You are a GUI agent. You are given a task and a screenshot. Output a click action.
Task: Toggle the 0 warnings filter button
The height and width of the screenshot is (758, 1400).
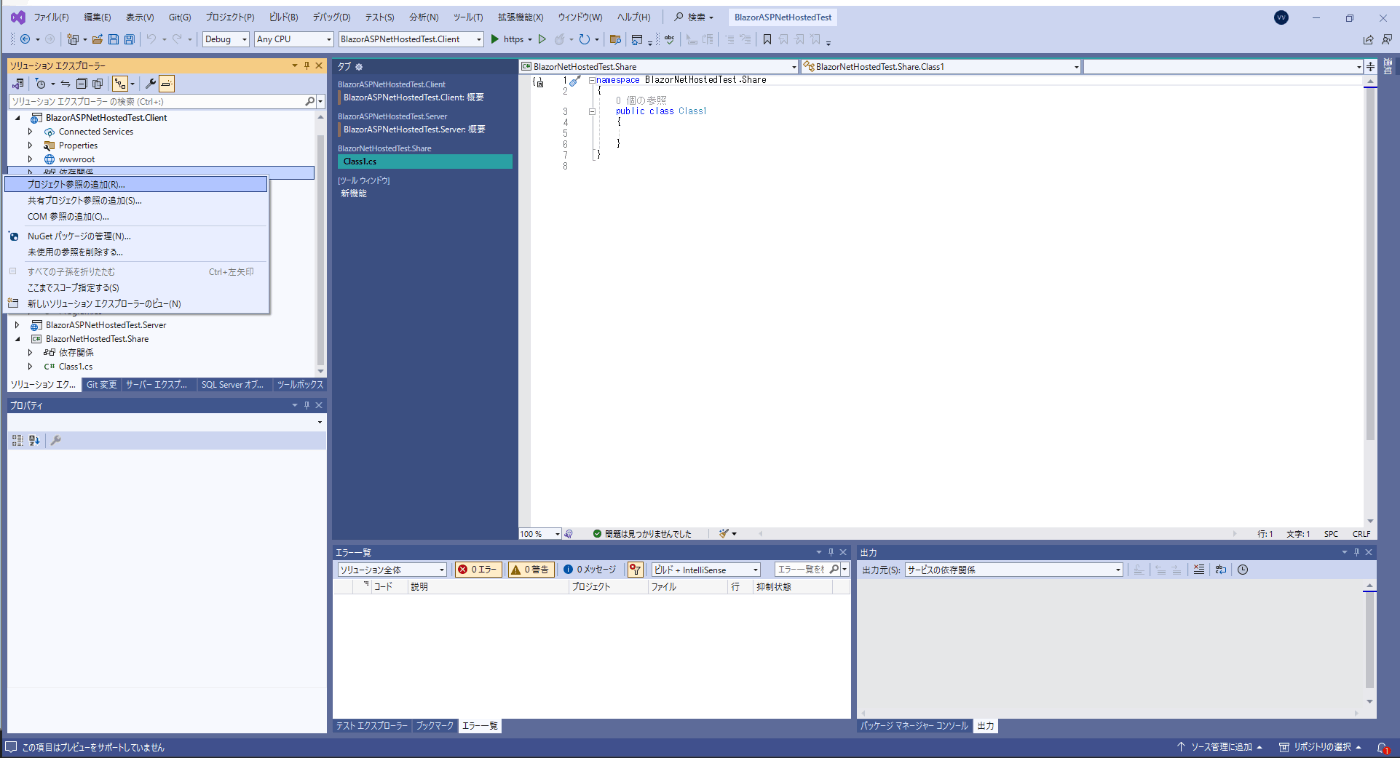tap(531, 569)
